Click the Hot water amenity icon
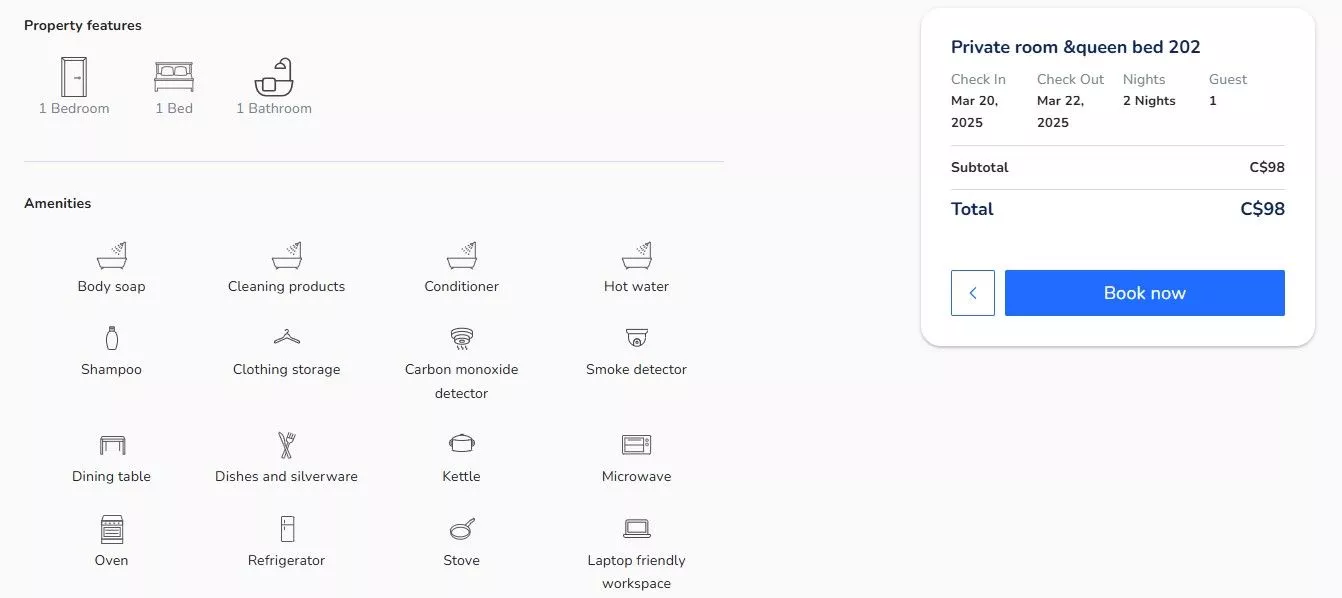Image resolution: width=1342 pixels, height=598 pixels. pos(637,256)
